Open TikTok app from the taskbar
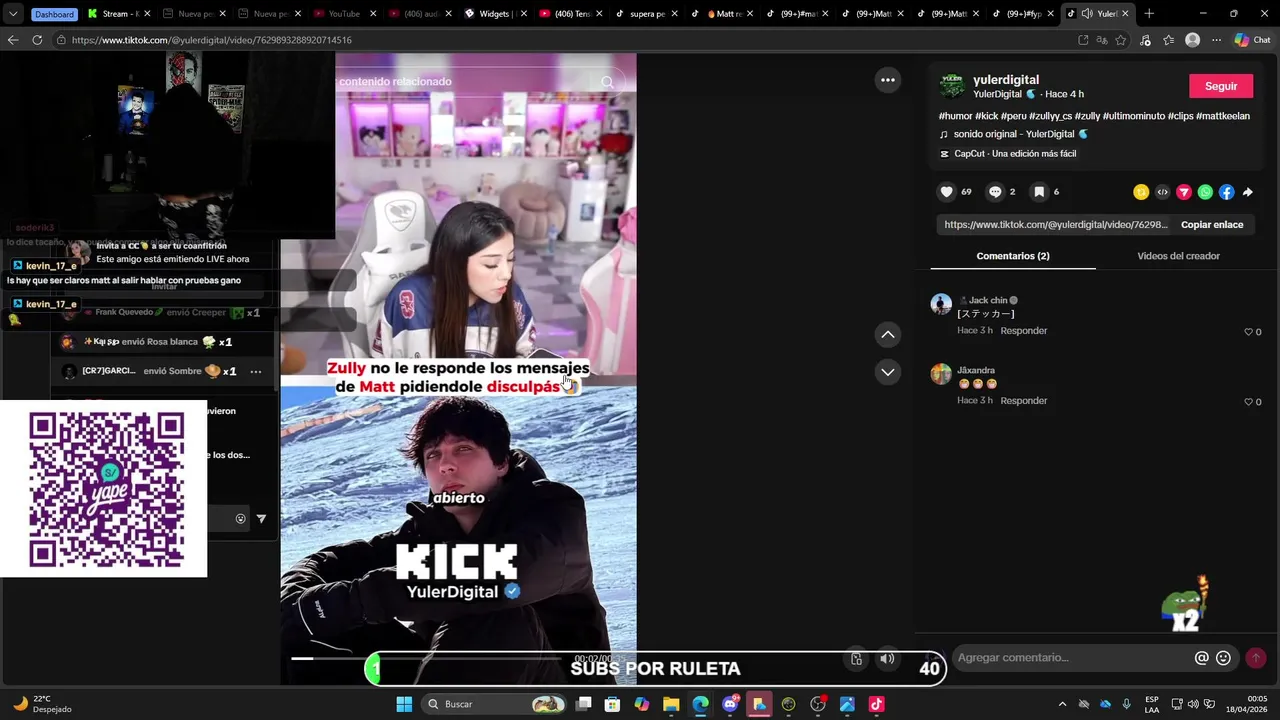The width and height of the screenshot is (1280, 720). 876,704
